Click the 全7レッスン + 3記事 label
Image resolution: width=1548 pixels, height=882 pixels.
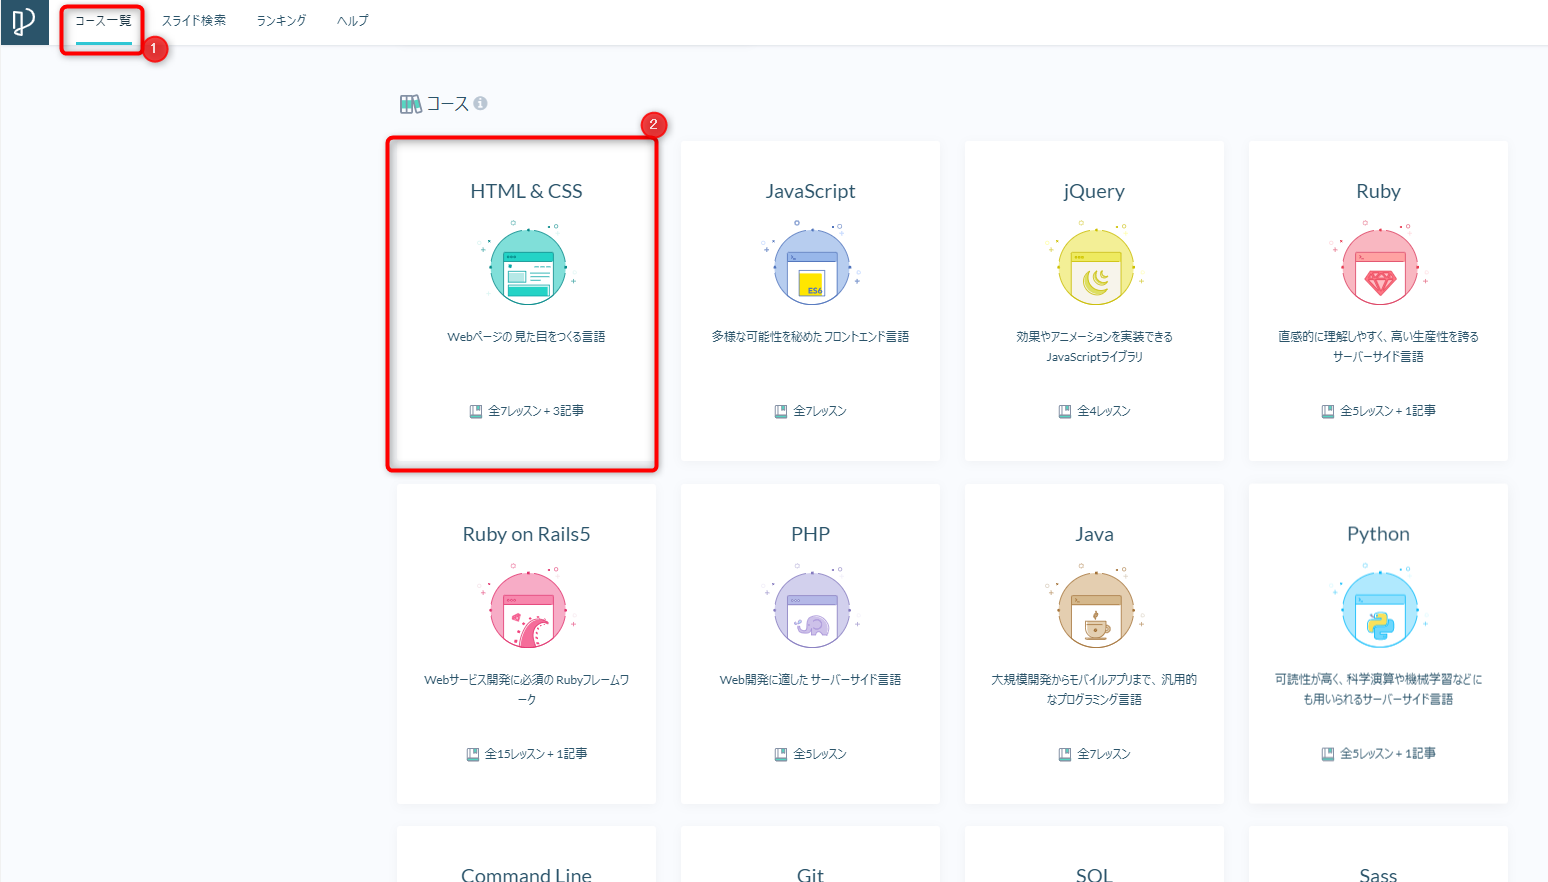click(536, 411)
